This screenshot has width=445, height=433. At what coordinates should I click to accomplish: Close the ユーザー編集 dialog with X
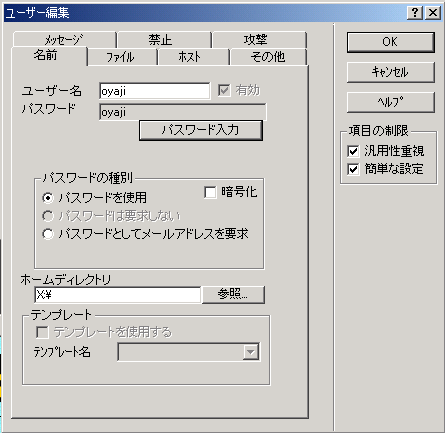pos(433,13)
